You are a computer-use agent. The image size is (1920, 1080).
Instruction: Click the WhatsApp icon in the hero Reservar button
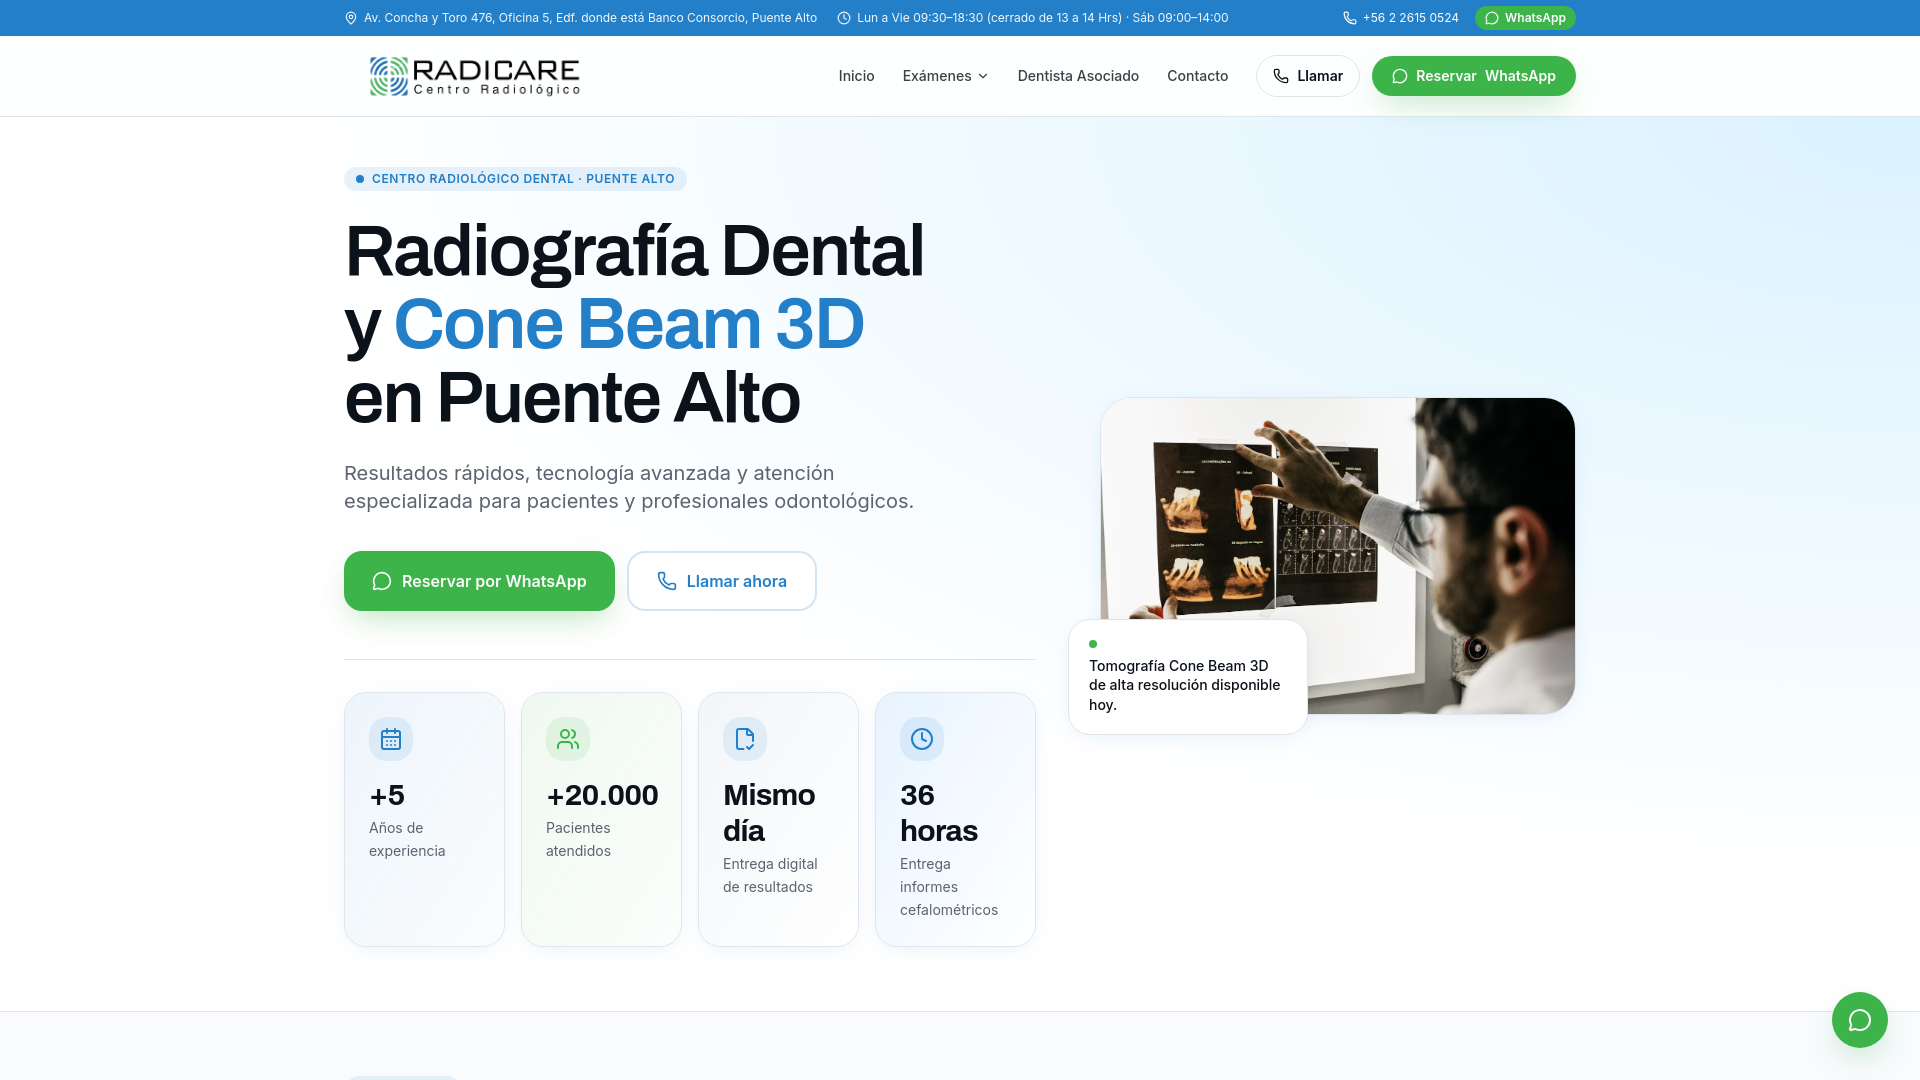point(382,581)
